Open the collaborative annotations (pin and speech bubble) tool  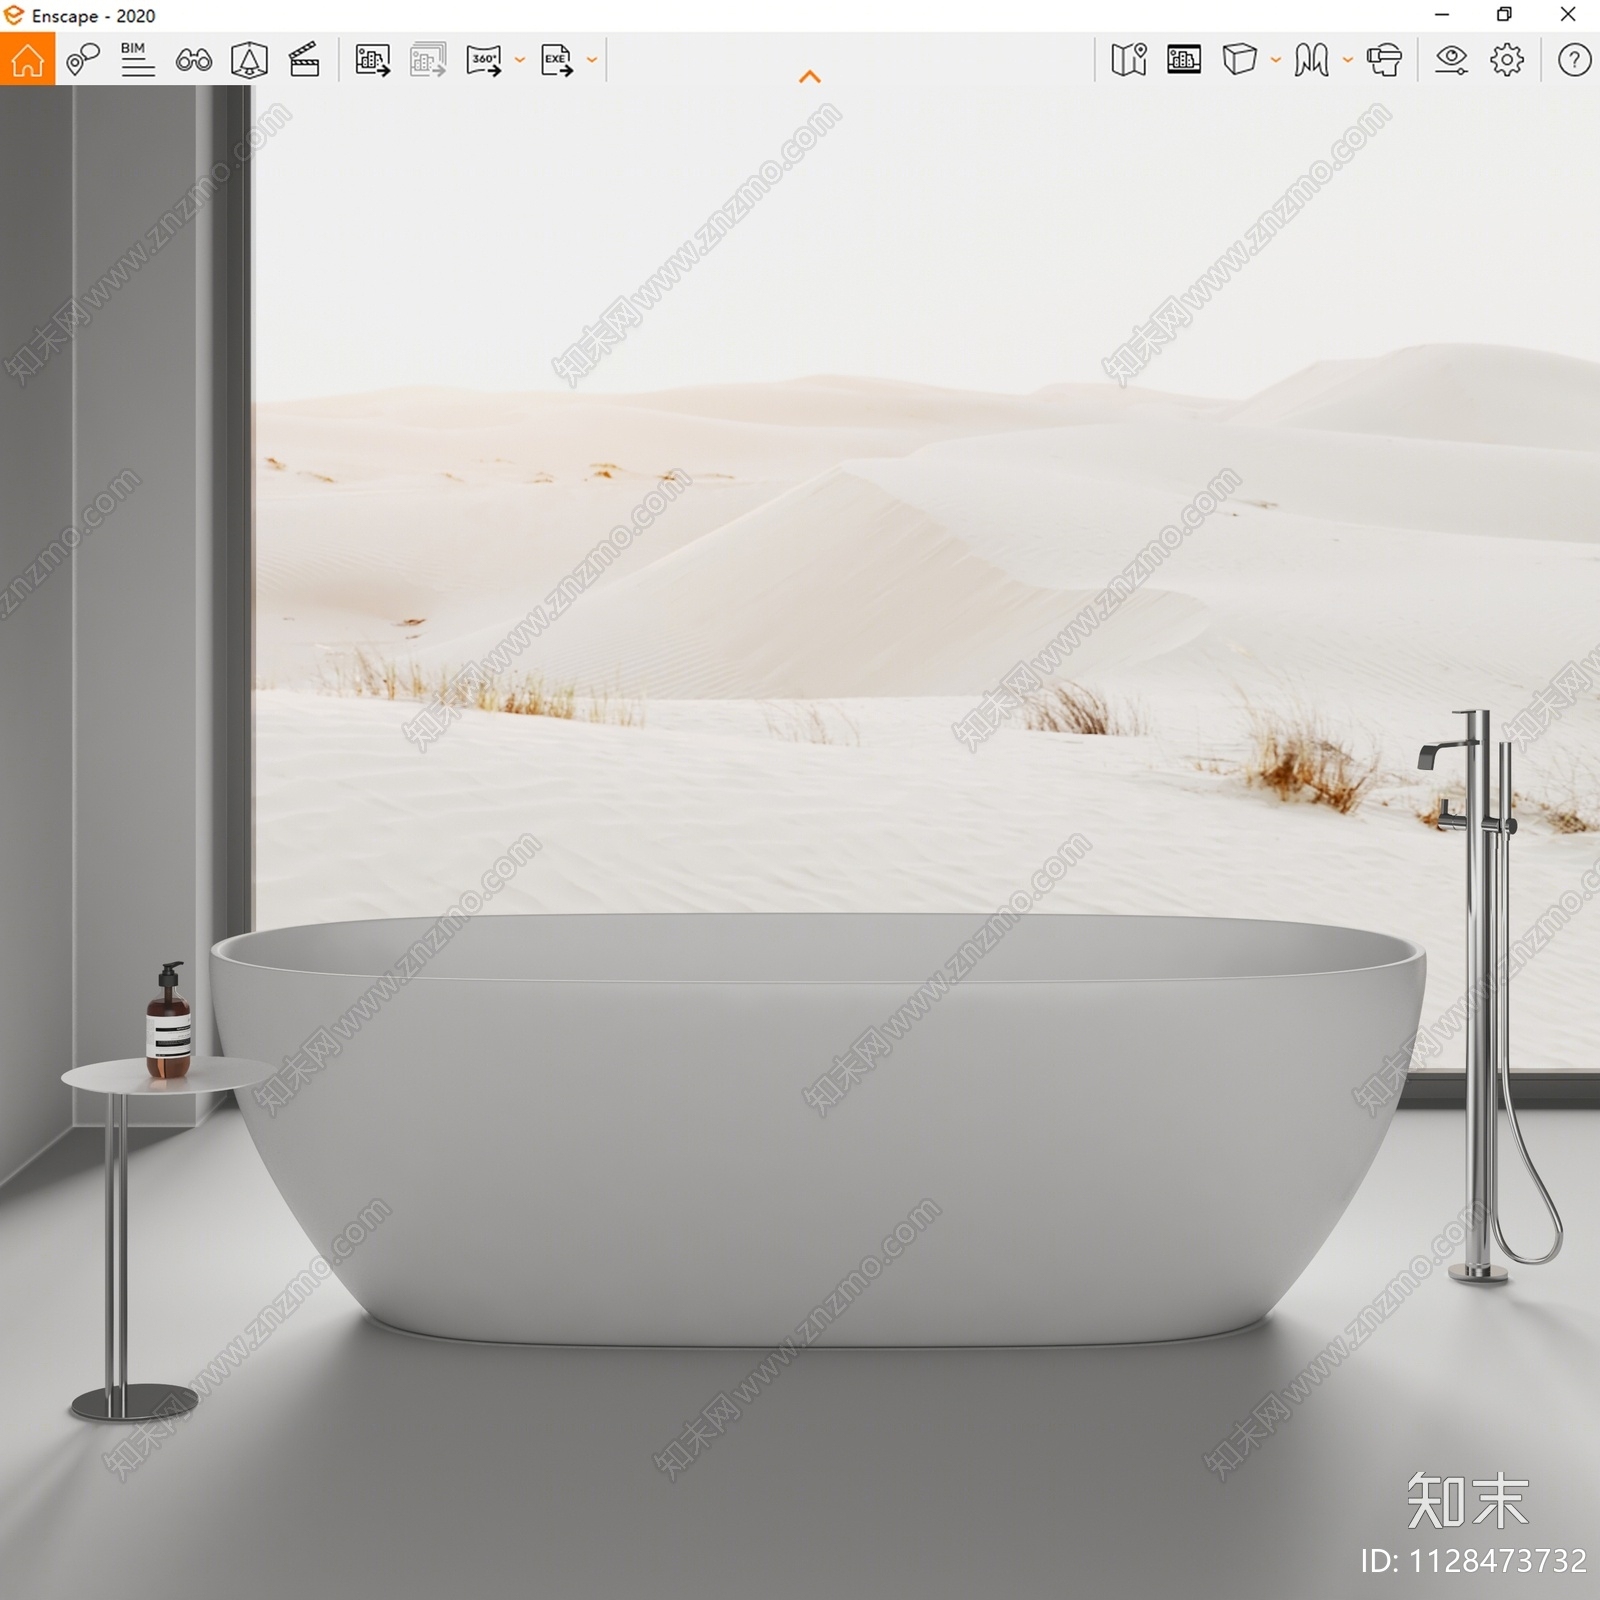coord(83,60)
